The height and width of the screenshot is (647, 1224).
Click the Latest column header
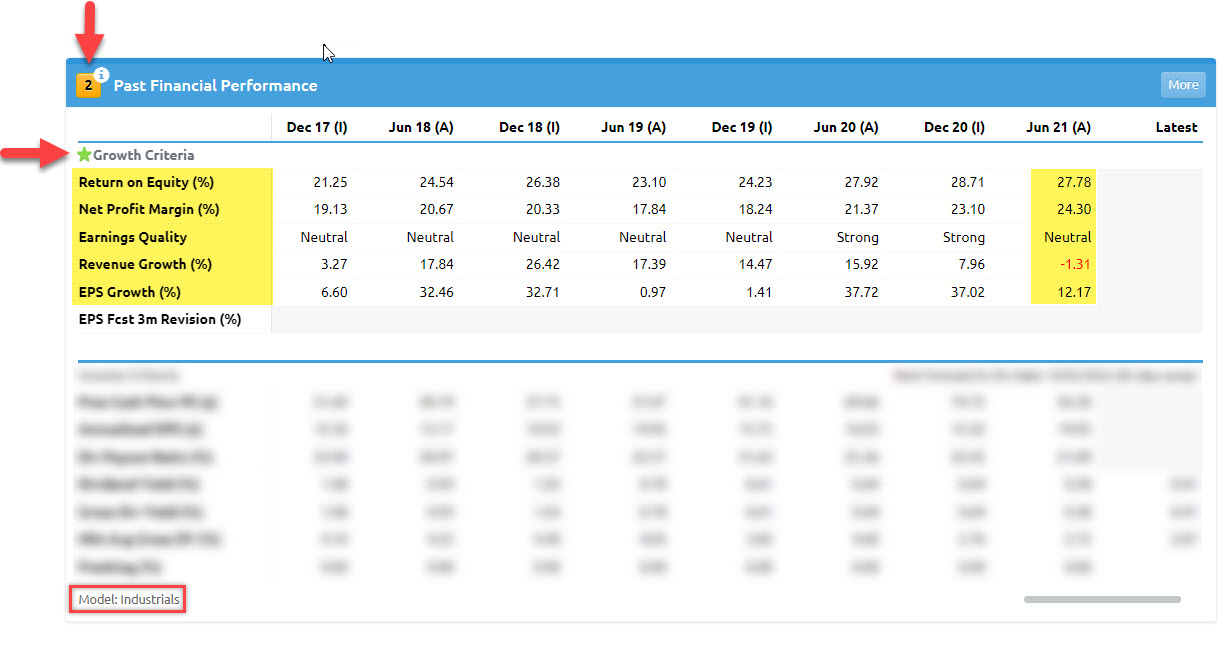(1175, 127)
